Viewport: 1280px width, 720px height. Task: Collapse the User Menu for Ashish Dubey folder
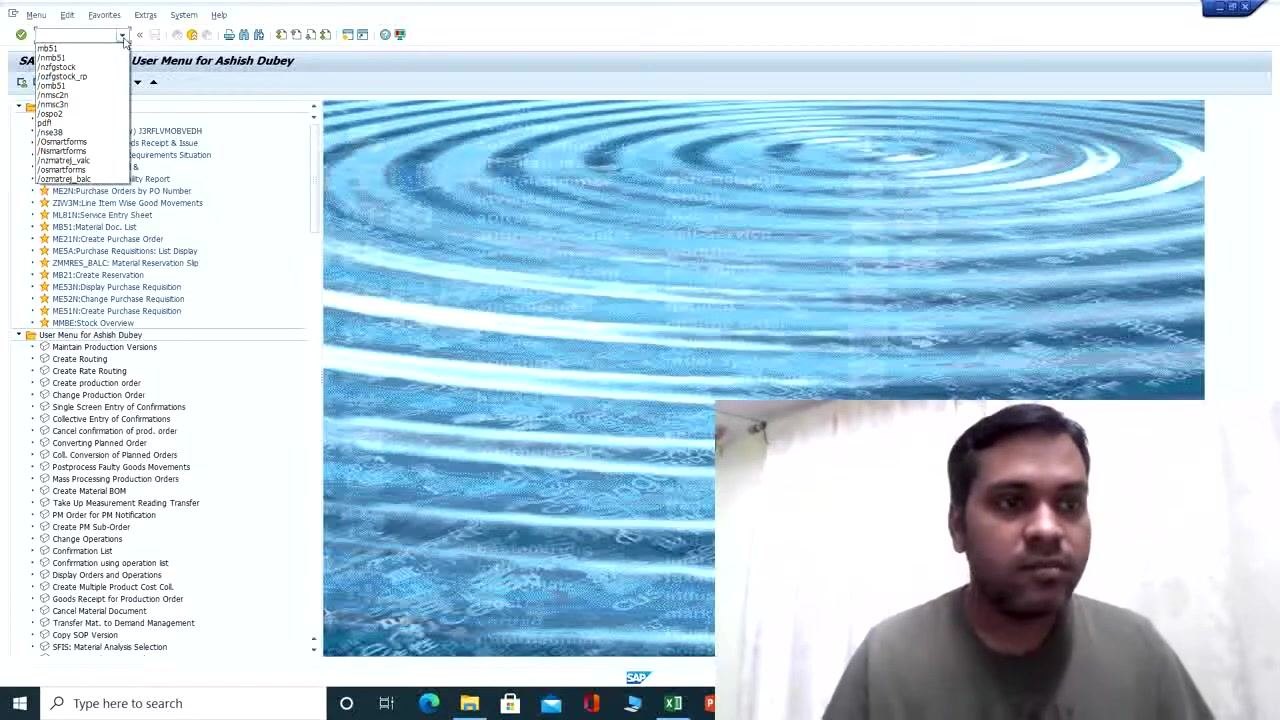pos(18,335)
